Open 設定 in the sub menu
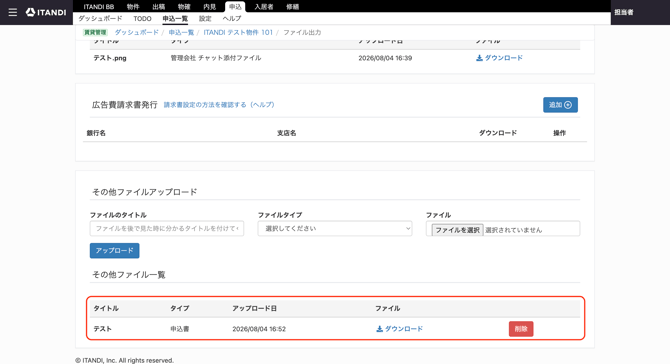This screenshot has width=670, height=364. tap(205, 18)
